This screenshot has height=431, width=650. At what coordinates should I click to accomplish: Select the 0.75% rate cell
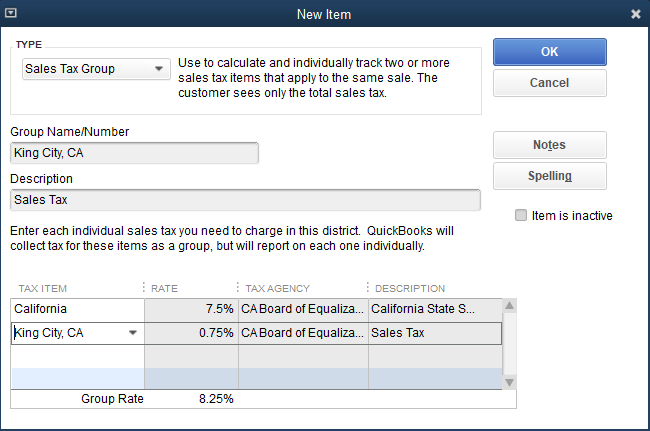coord(191,333)
